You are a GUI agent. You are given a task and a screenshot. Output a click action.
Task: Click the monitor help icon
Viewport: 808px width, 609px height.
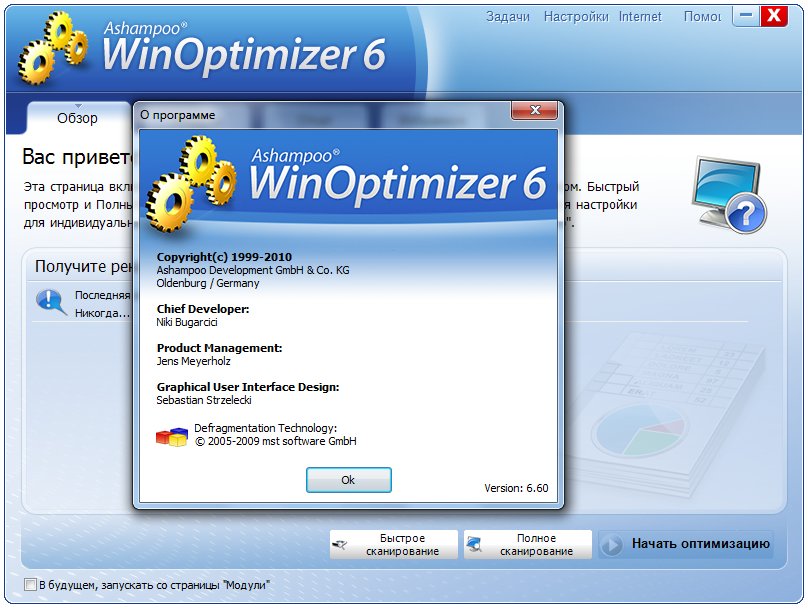[x=728, y=194]
